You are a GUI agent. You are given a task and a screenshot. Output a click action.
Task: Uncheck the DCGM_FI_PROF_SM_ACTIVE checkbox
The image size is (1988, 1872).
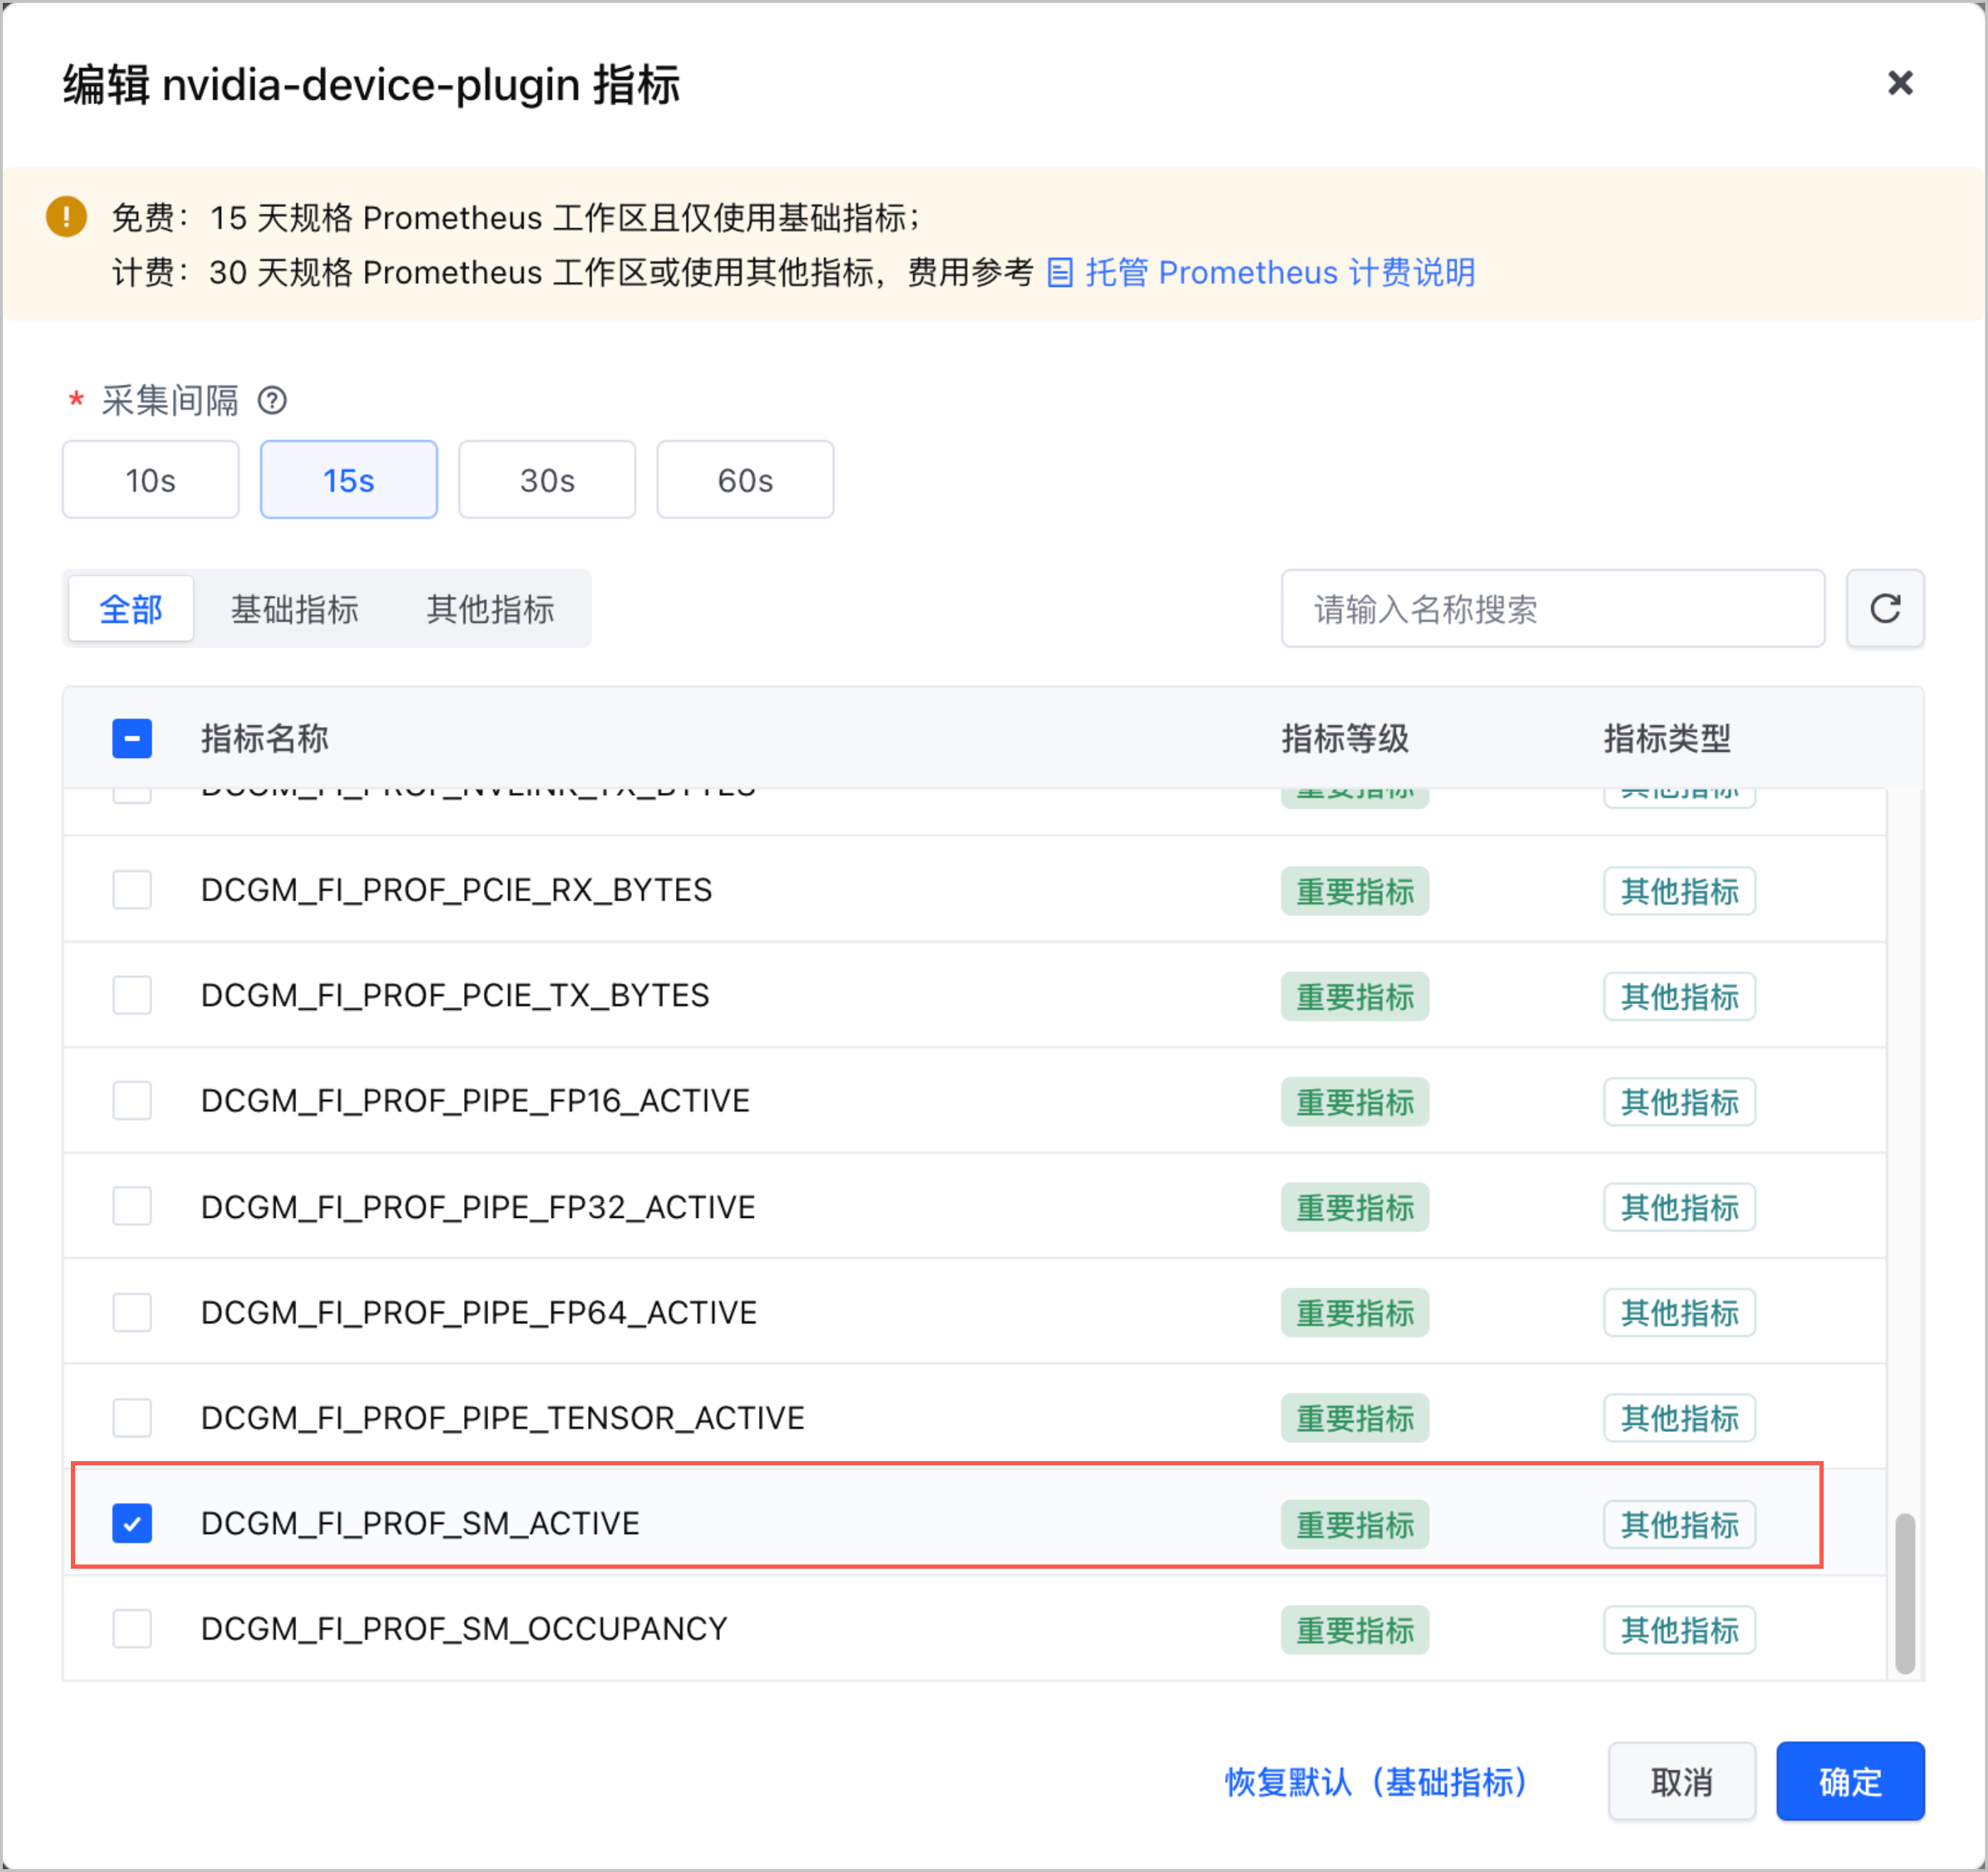coord(132,1524)
